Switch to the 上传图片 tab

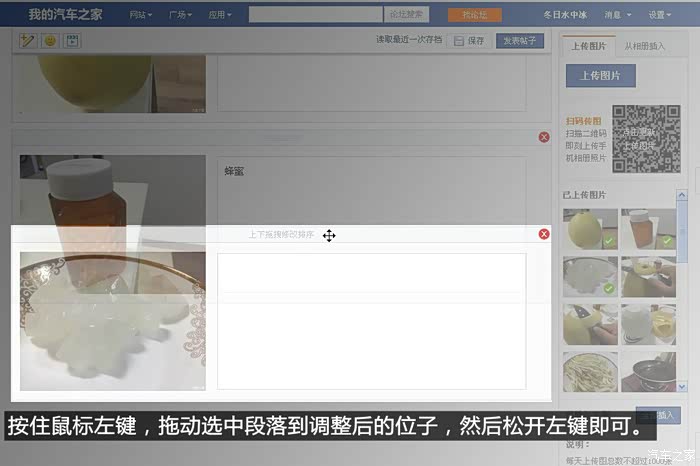pyautogui.click(x=589, y=46)
